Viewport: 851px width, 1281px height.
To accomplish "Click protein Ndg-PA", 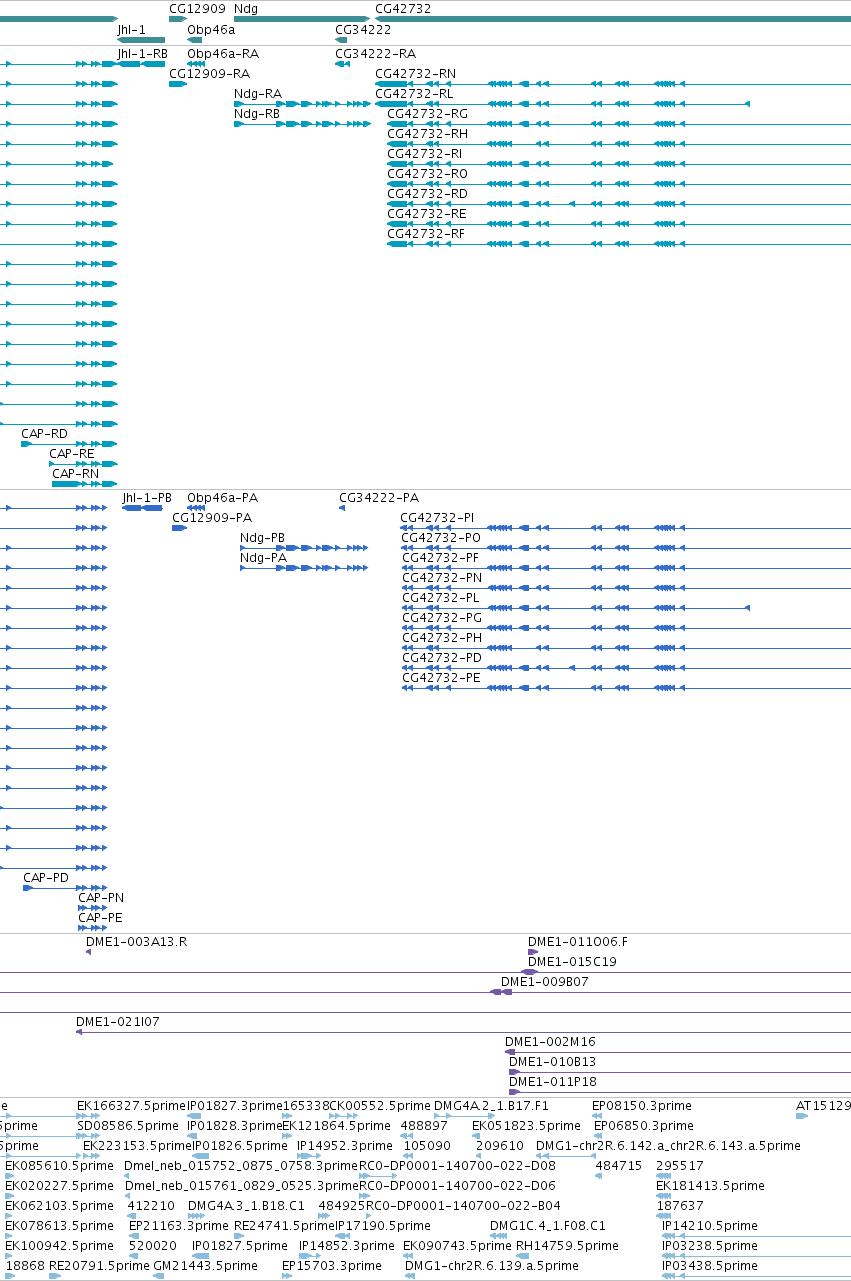I will [263, 557].
